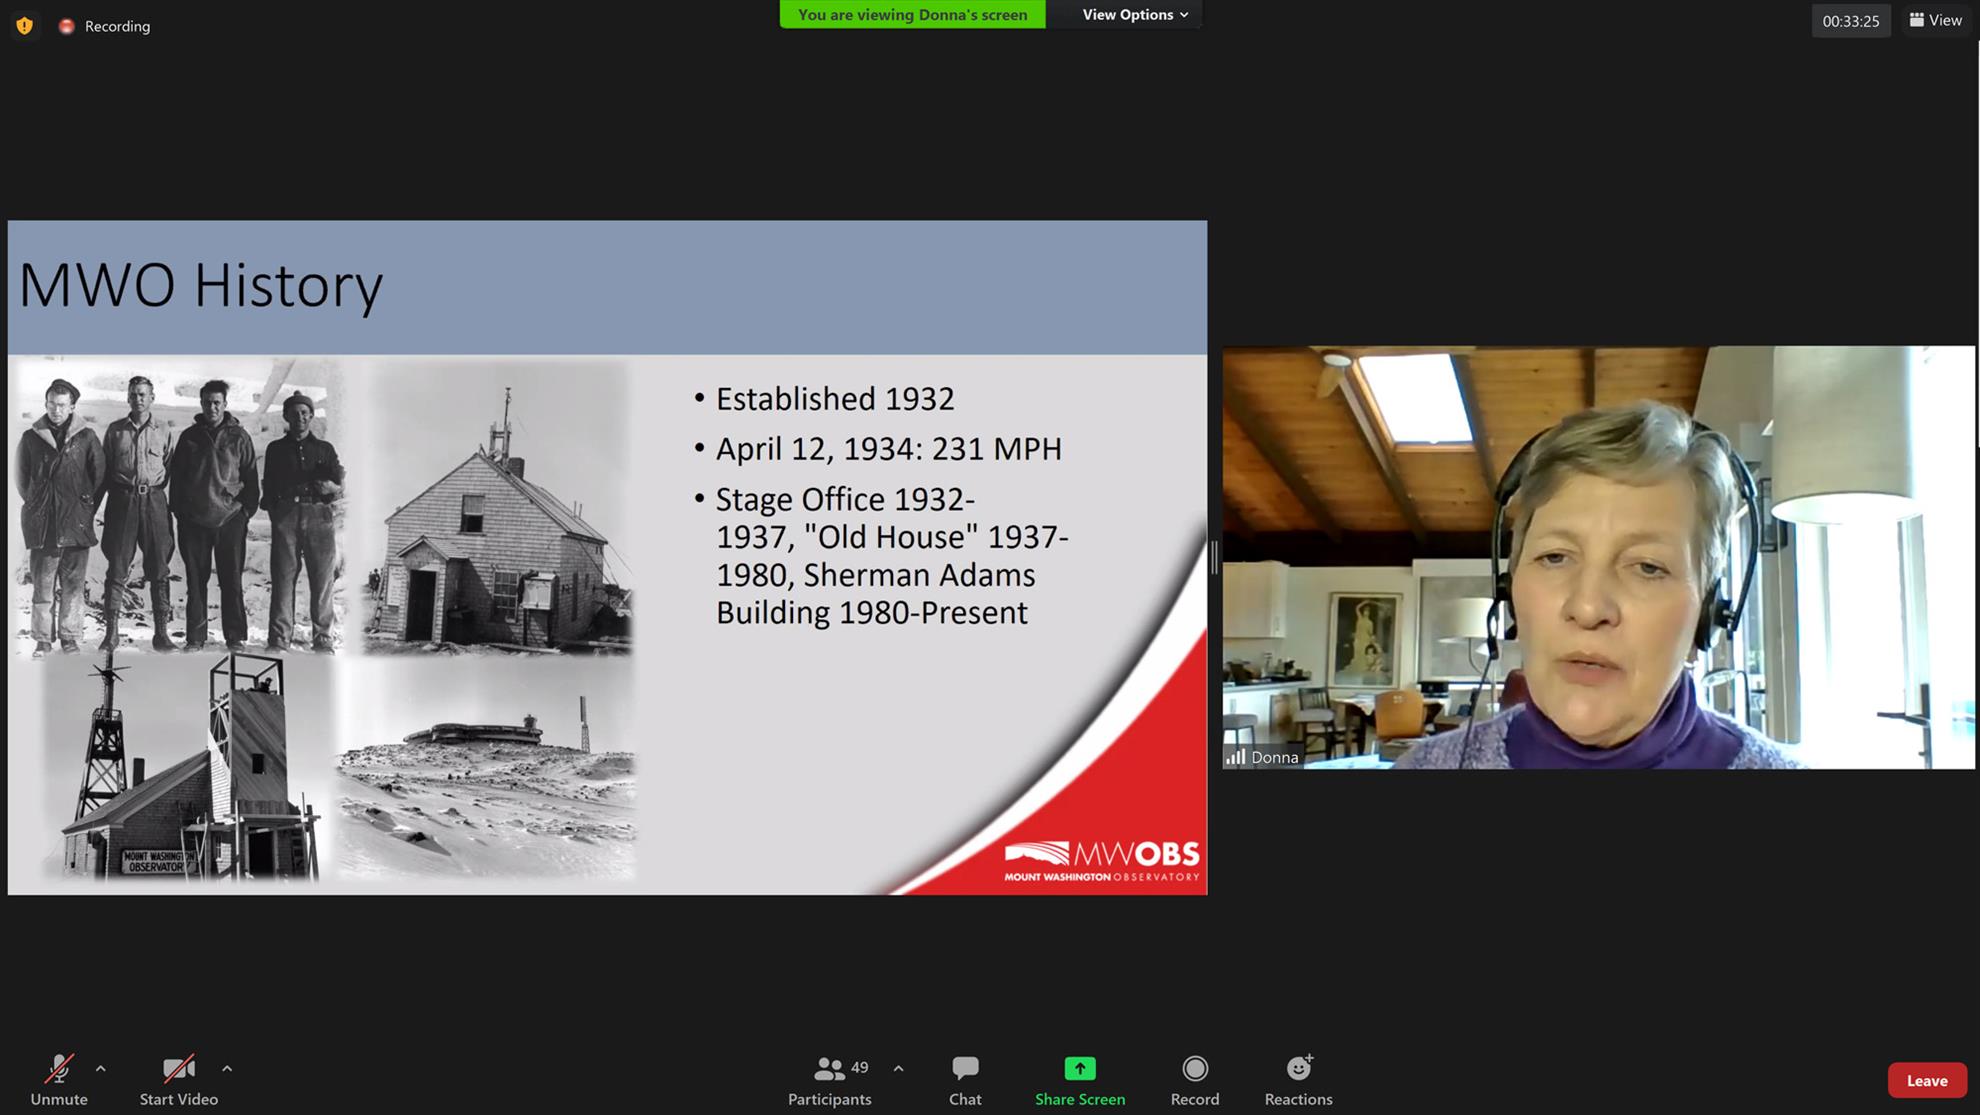Leave the meeting
Viewport: 1980px width, 1115px height.
[x=1926, y=1080]
